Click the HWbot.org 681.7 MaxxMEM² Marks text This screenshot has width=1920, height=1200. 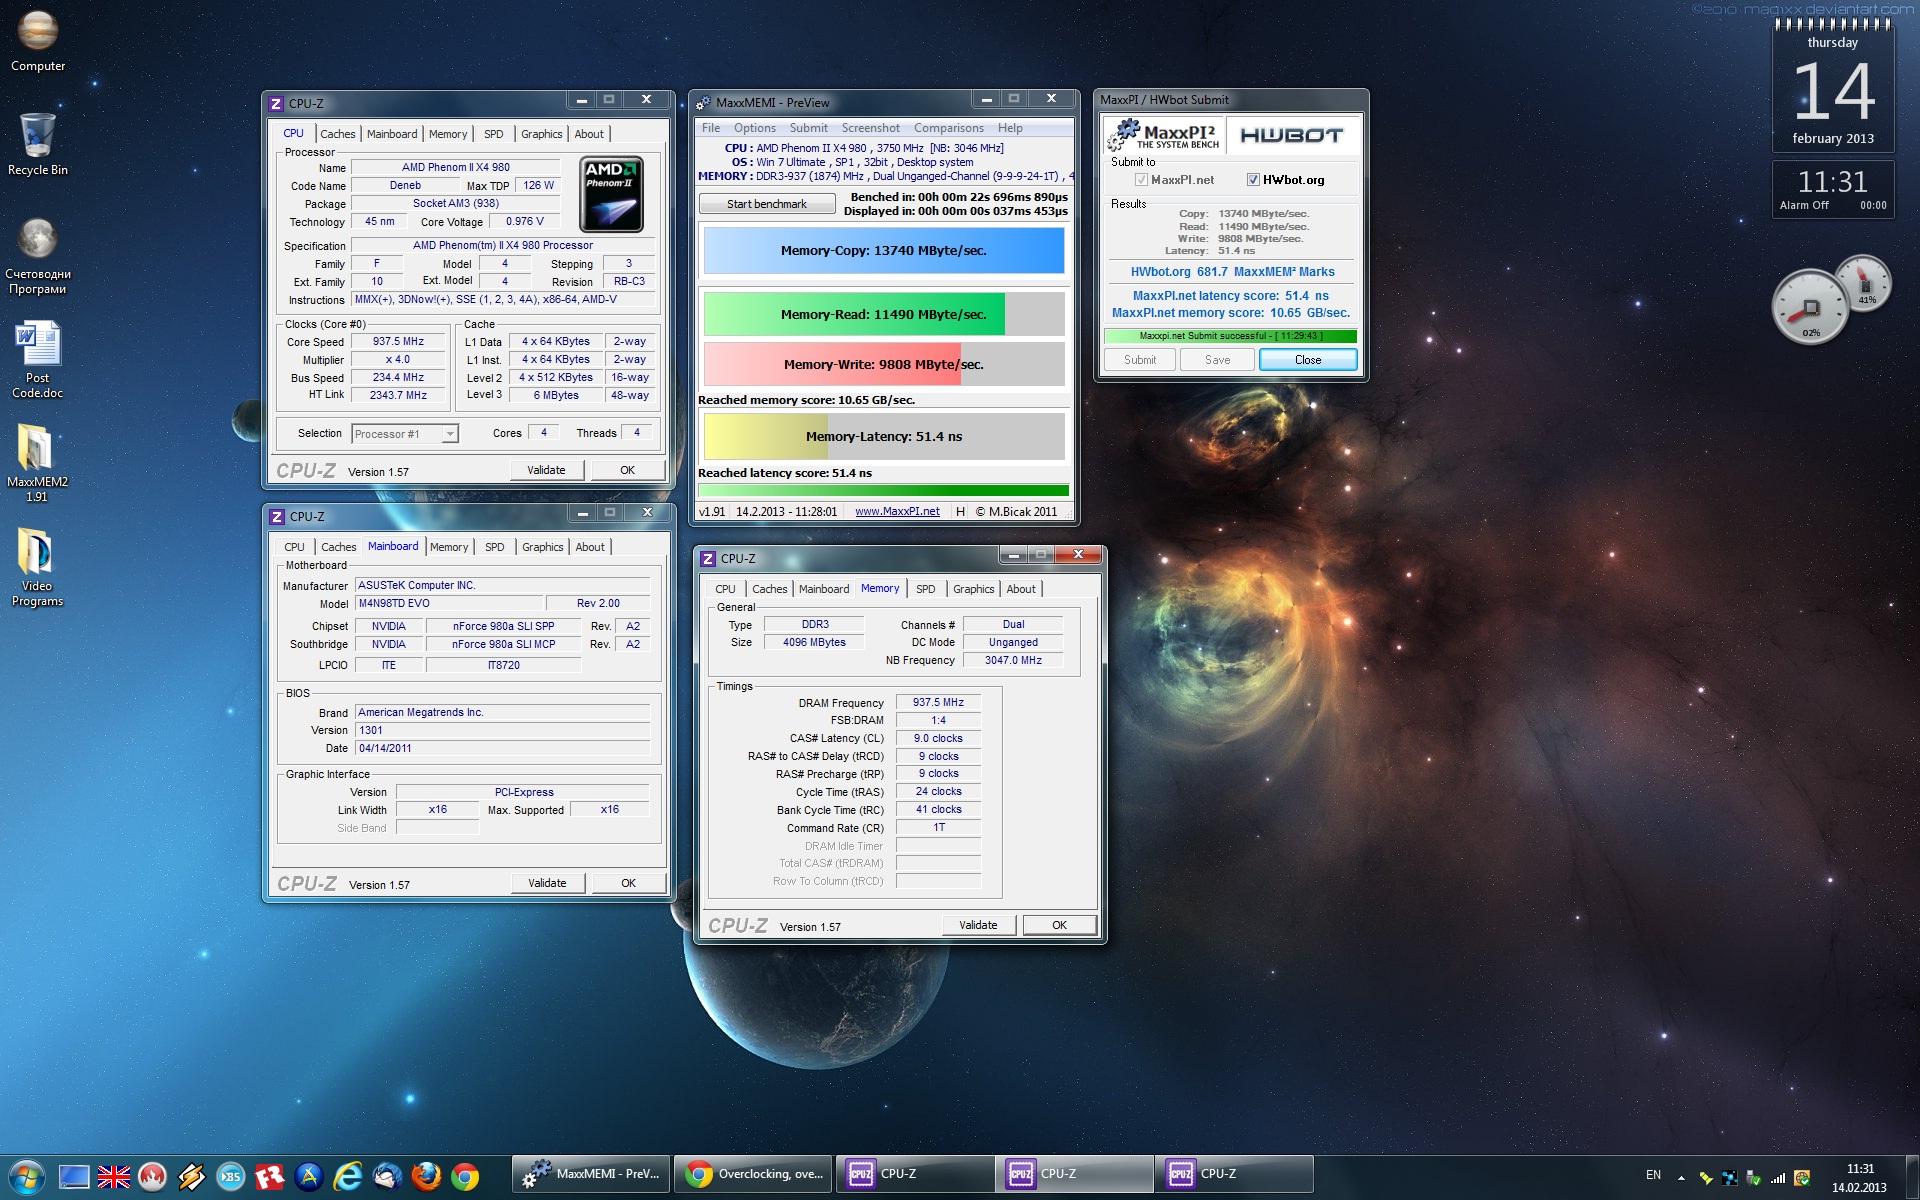pyautogui.click(x=1232, y=272)
